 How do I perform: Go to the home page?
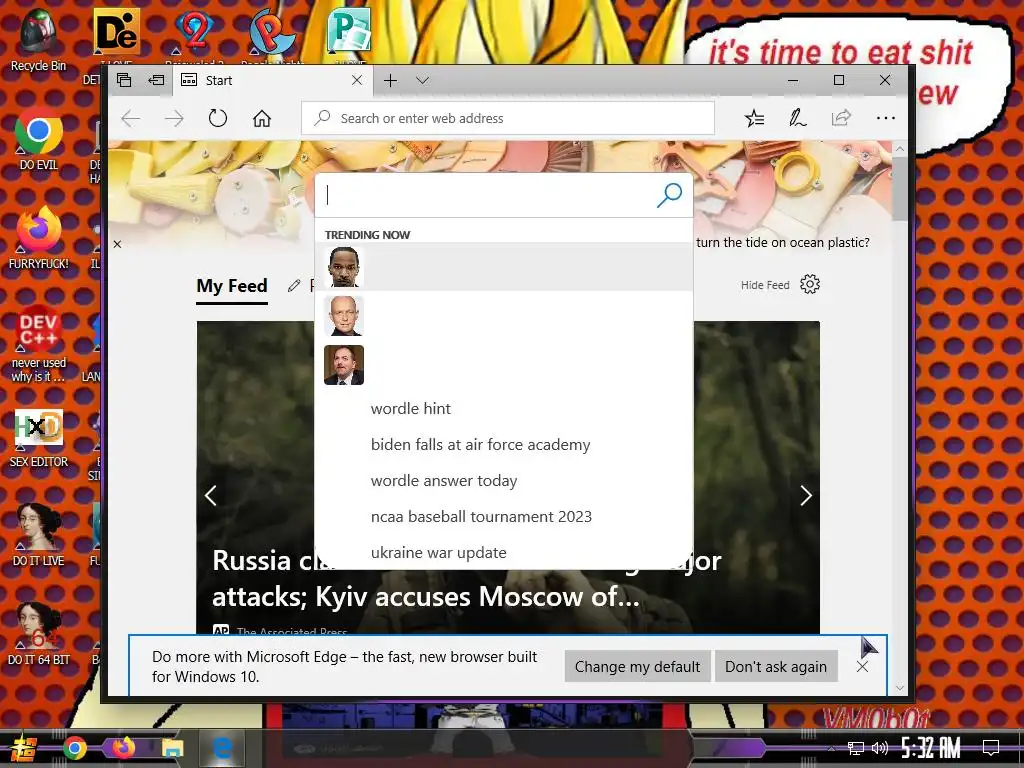click(262, 118)
